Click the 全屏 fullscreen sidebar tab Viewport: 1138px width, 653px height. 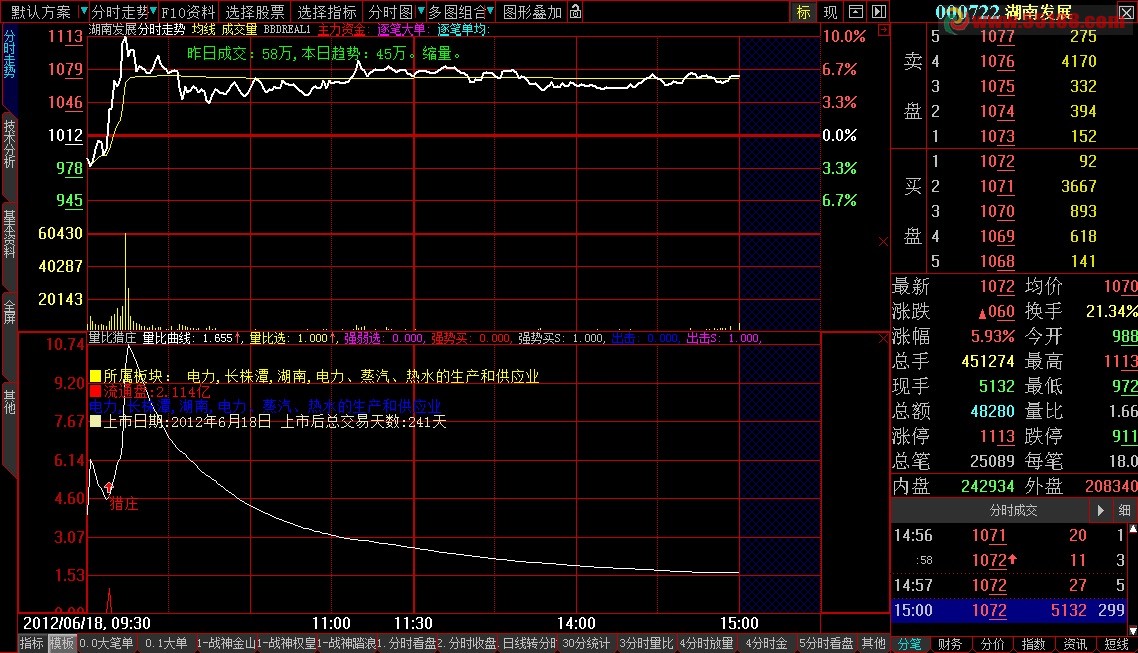pyautogui.click(x=9, y=311)
